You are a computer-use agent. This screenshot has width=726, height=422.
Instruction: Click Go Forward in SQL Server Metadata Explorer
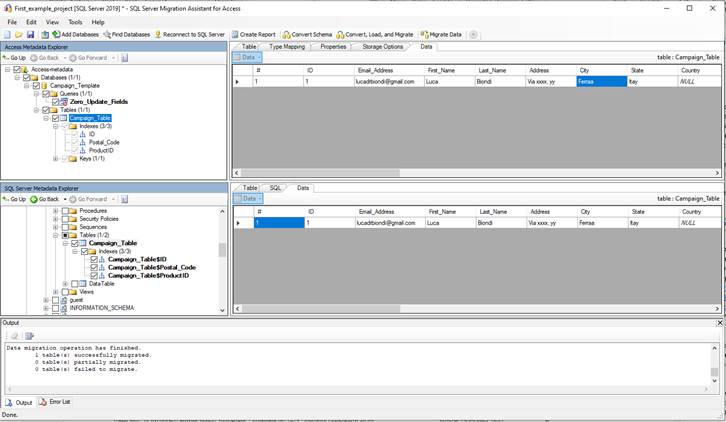[88, 199]
